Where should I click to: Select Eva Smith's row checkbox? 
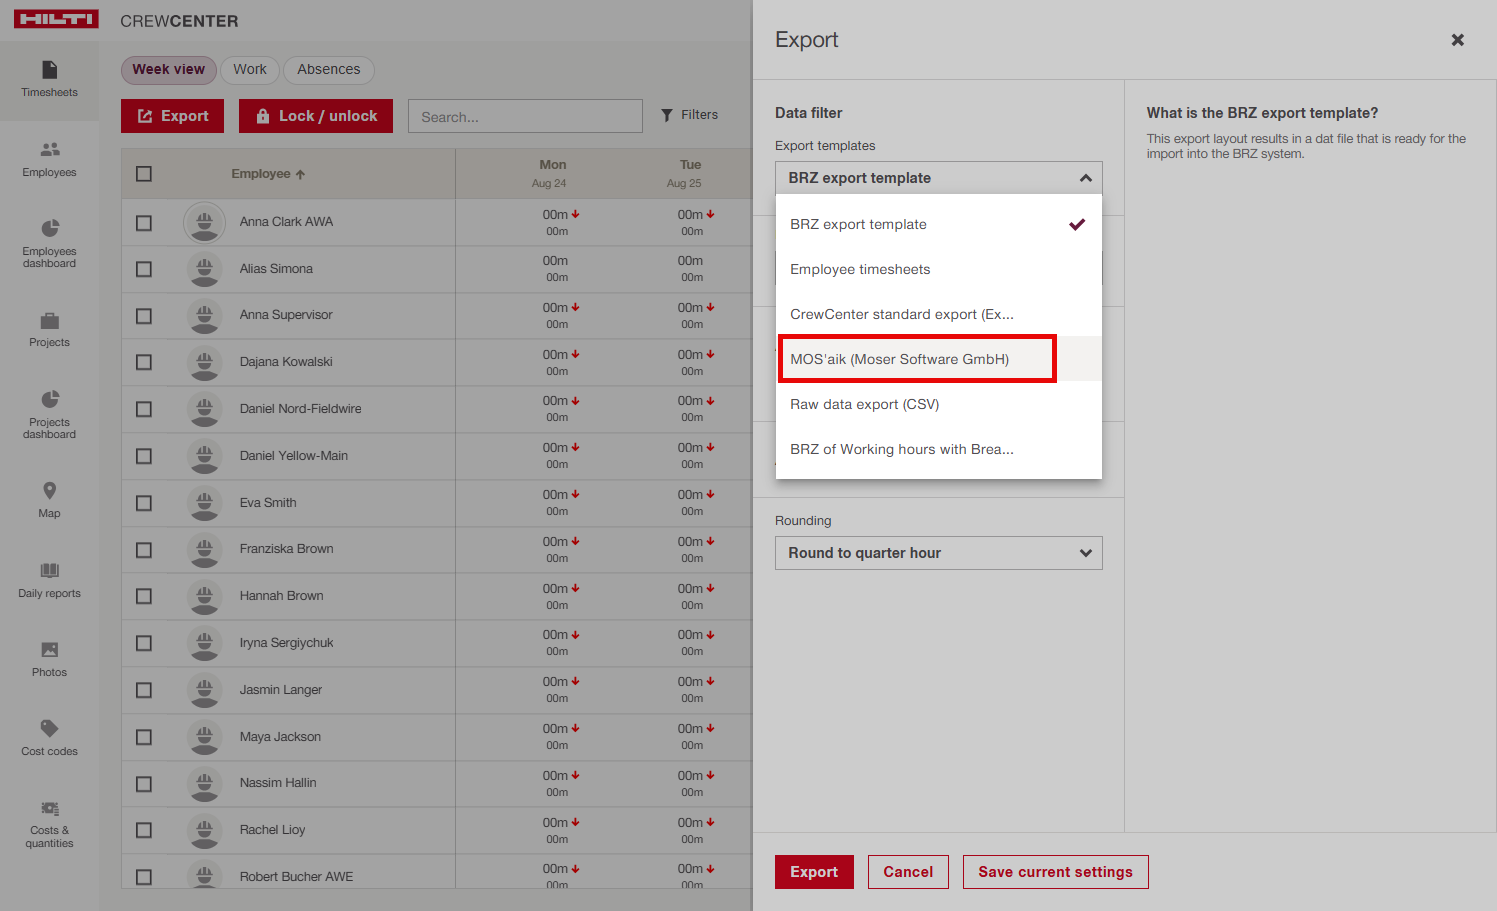point(144,503)
